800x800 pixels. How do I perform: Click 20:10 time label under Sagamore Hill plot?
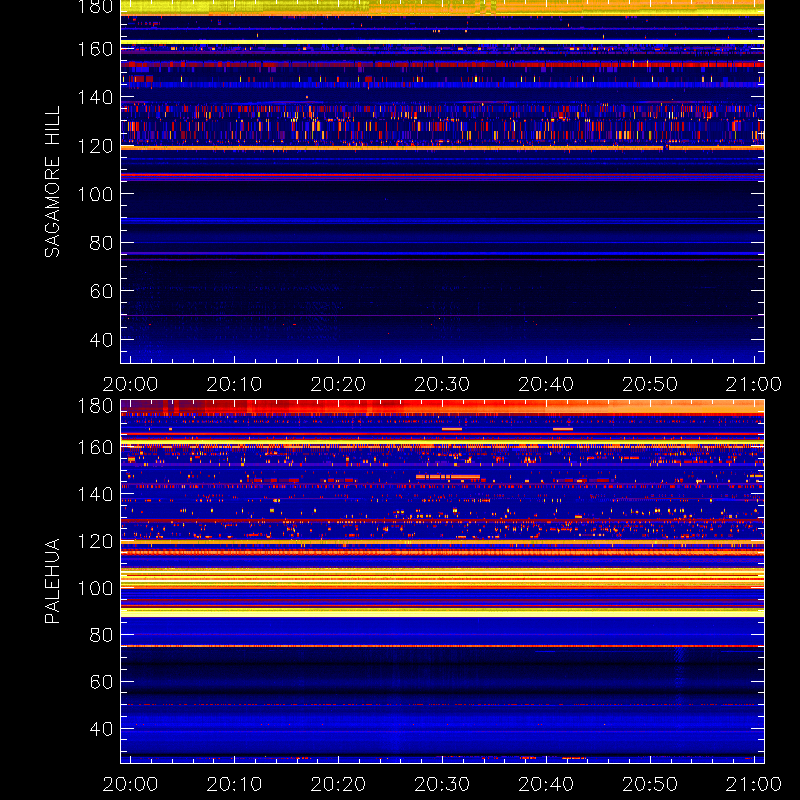(234, 384)
